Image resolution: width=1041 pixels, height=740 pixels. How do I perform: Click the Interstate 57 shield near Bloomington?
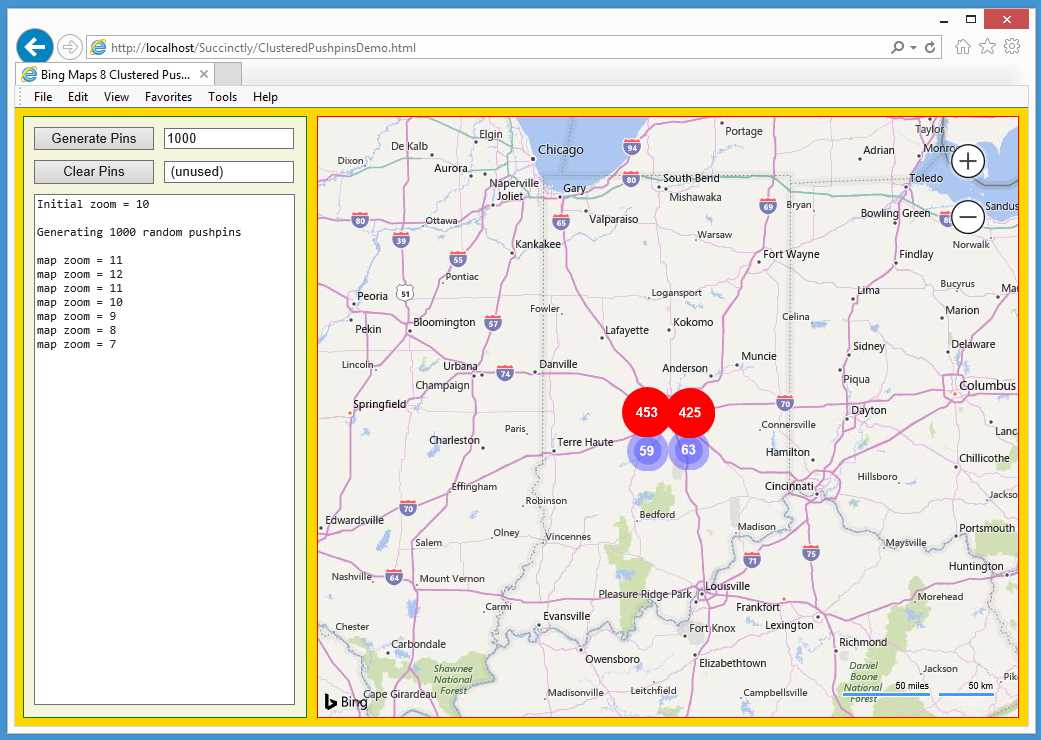tap(493, 323)
